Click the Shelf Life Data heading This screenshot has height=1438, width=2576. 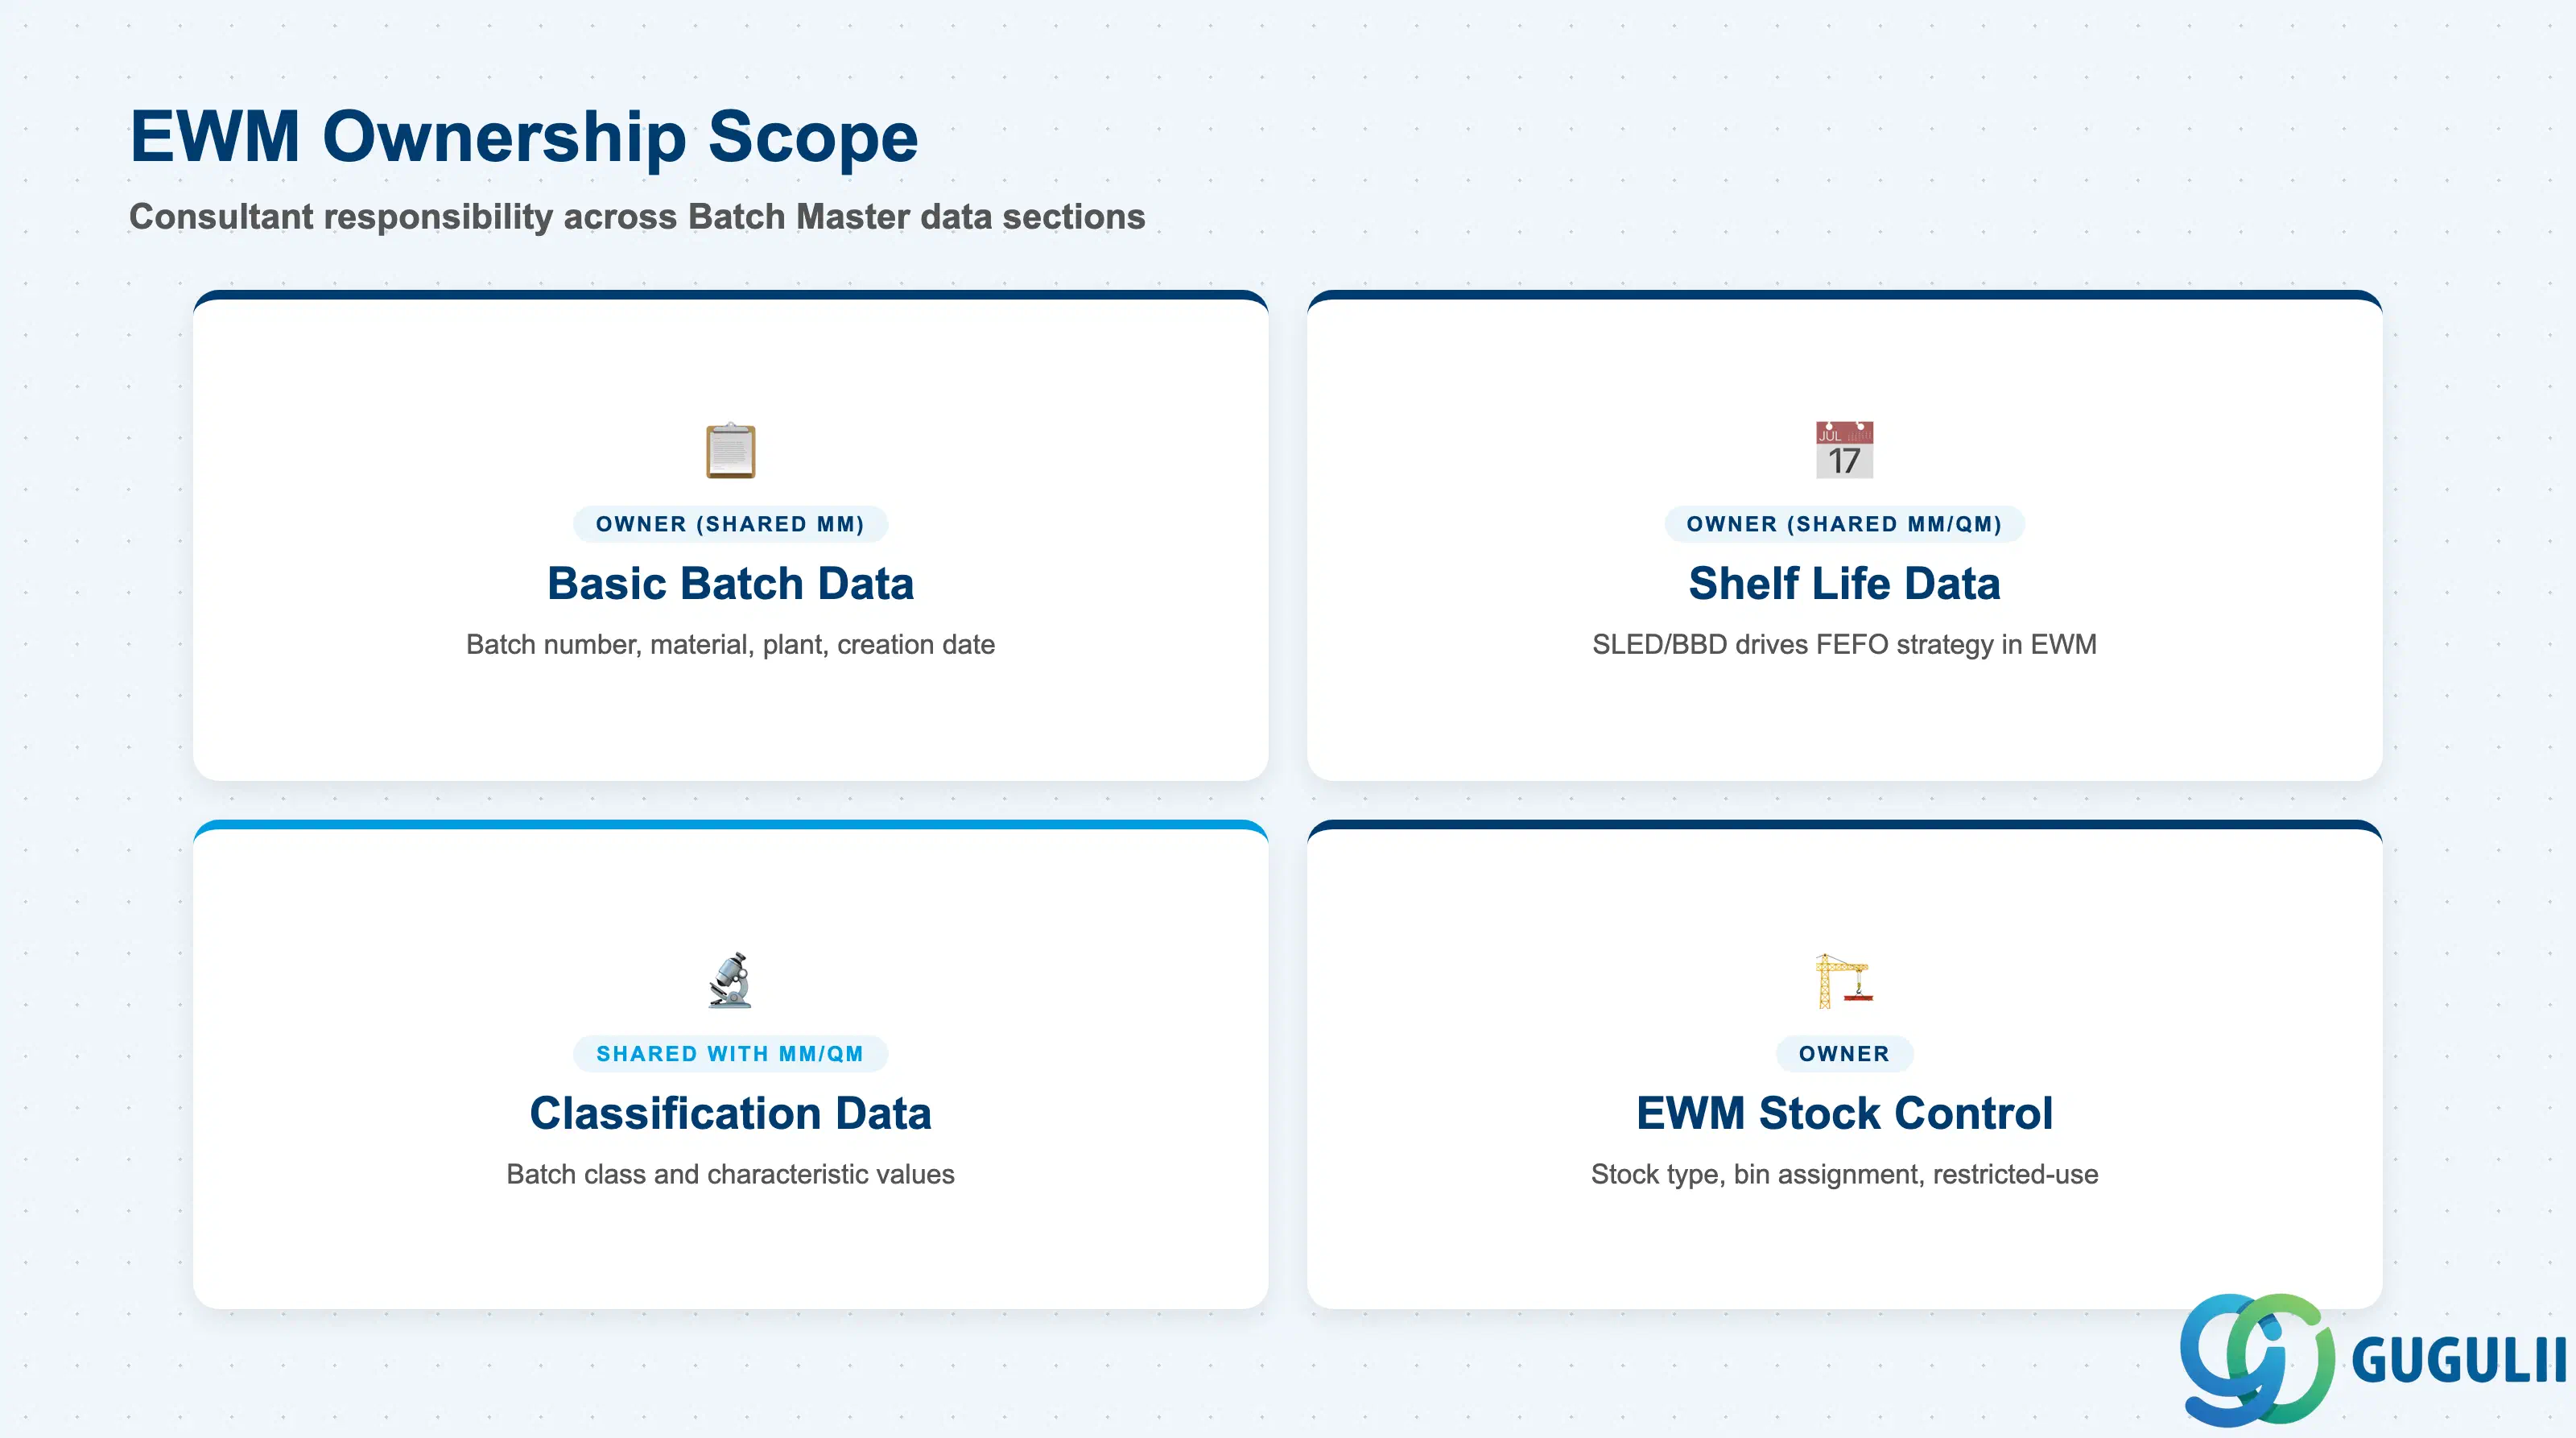pos(1844,584)
